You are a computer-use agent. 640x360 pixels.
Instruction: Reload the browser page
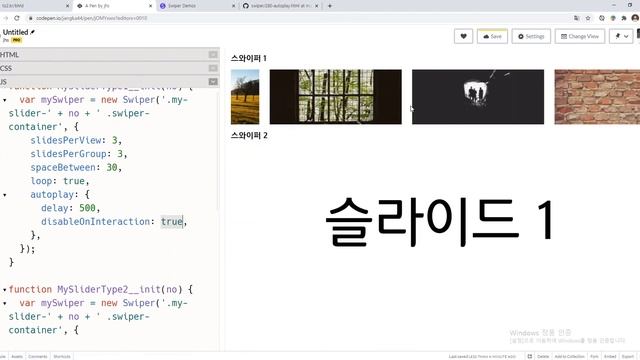[17, 18]
